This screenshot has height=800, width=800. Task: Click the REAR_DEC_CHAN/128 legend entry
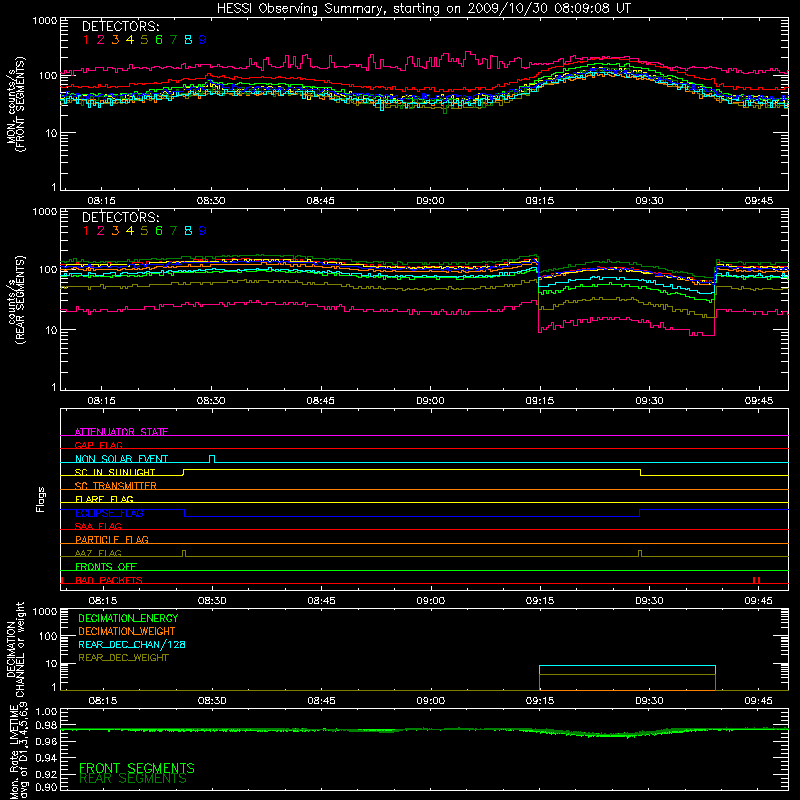pos(132,644)
